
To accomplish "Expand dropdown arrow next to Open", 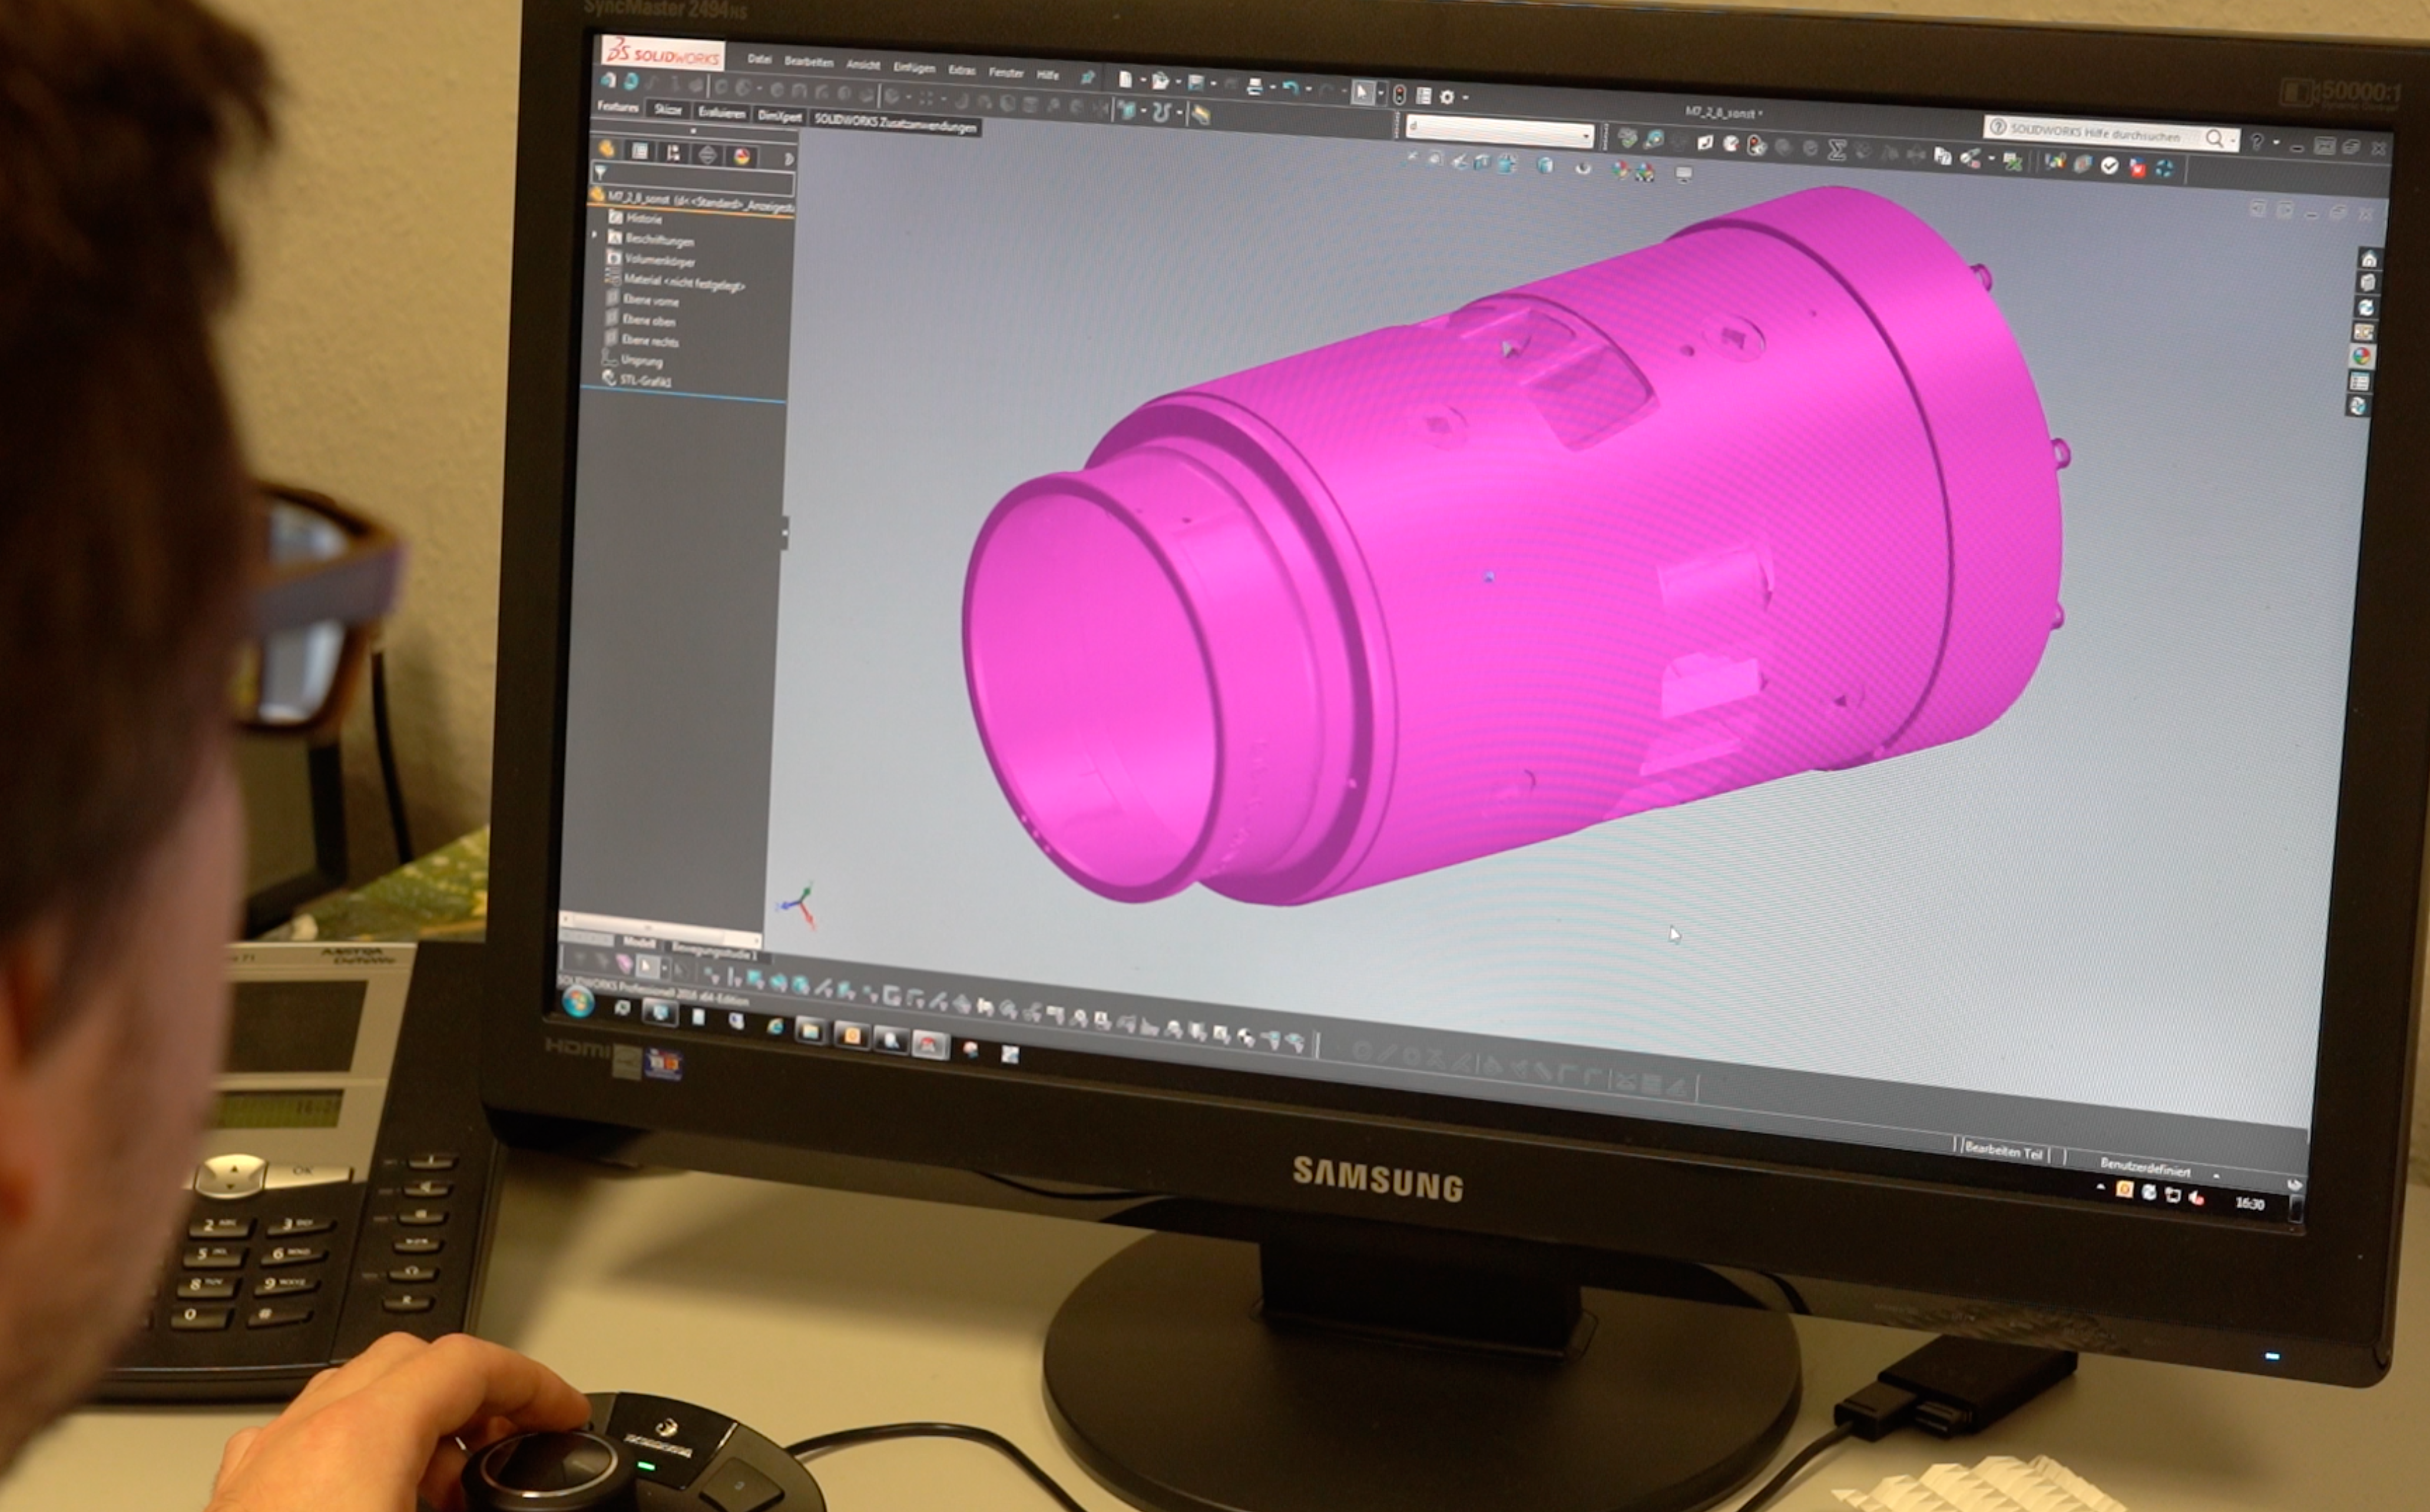I will 1178,83.
